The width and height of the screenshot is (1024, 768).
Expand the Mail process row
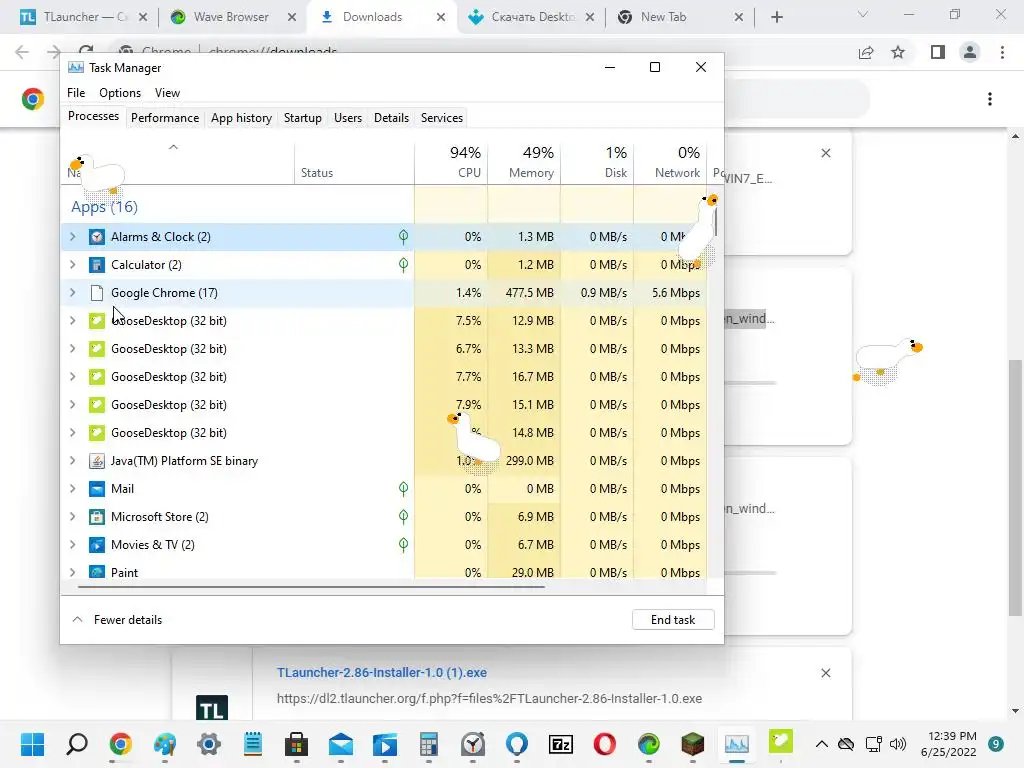click(x=72, y=489)
